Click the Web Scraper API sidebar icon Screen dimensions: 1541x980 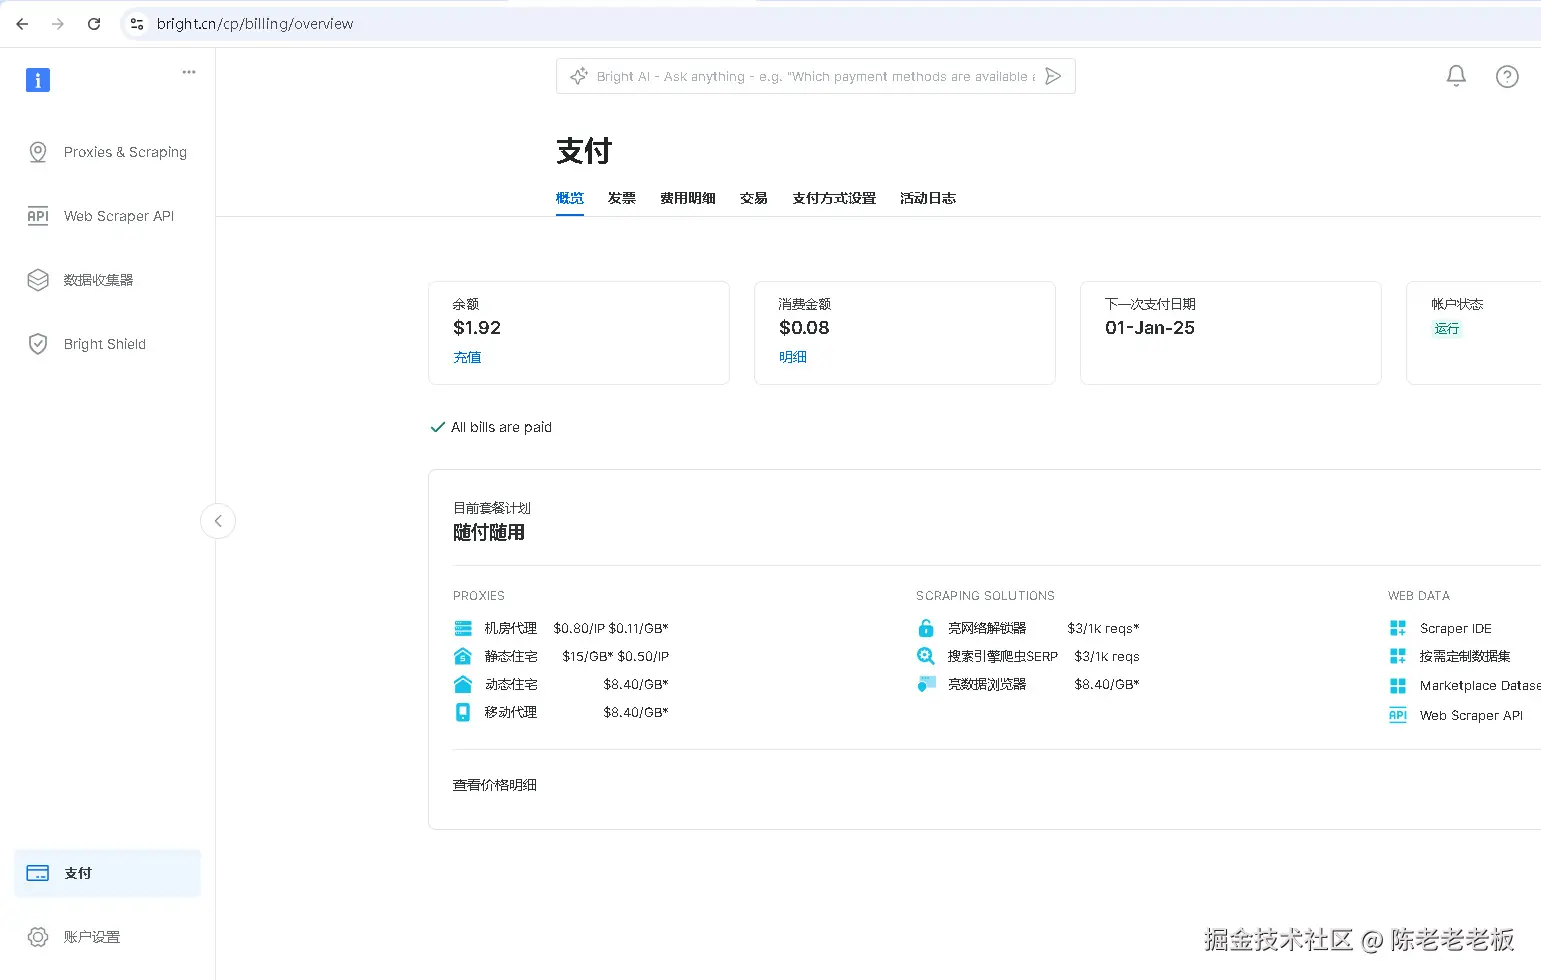click(x=38, y=216)
